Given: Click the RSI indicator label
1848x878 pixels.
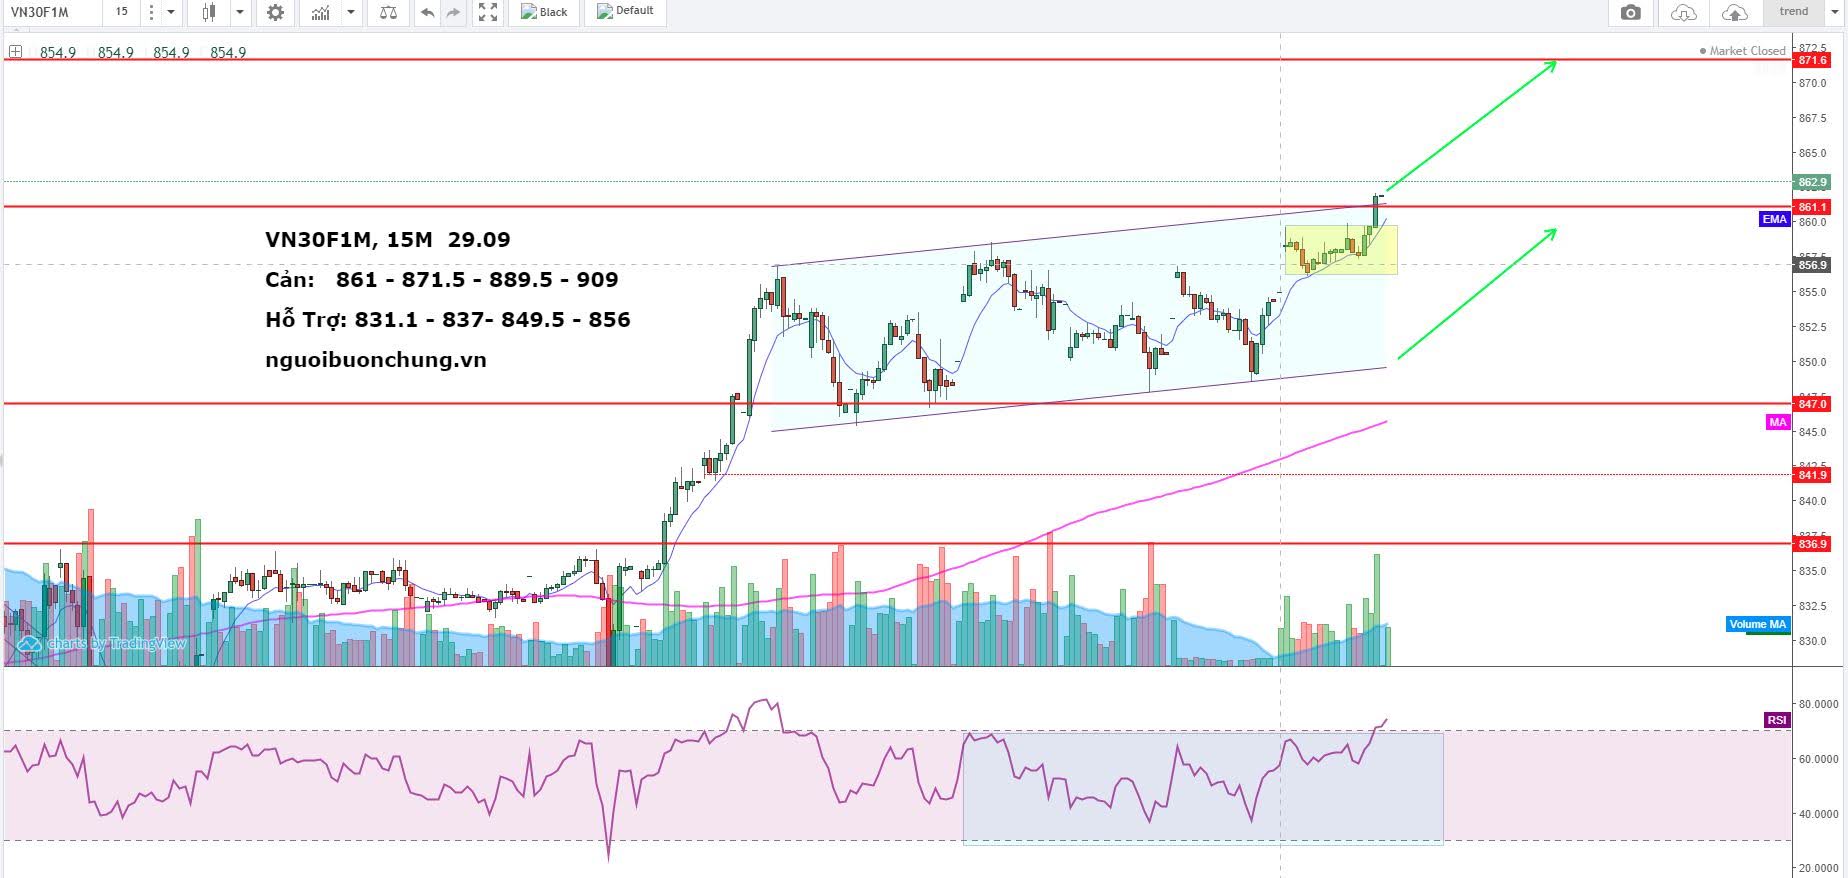Looking at the screenshot, I should coord(1777,720).
